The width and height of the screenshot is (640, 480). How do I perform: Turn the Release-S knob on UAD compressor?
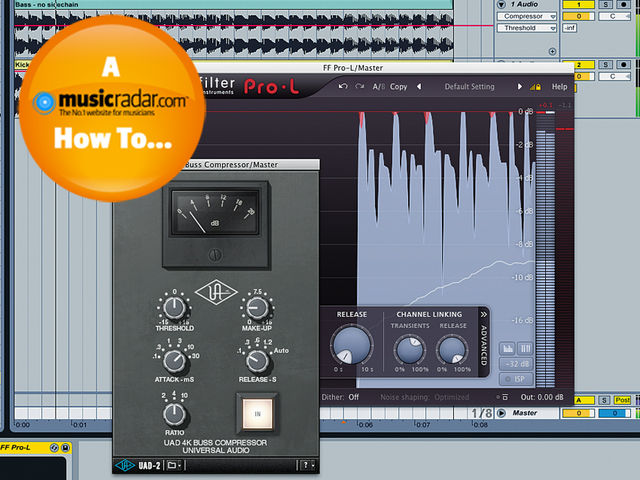(258, 361)
